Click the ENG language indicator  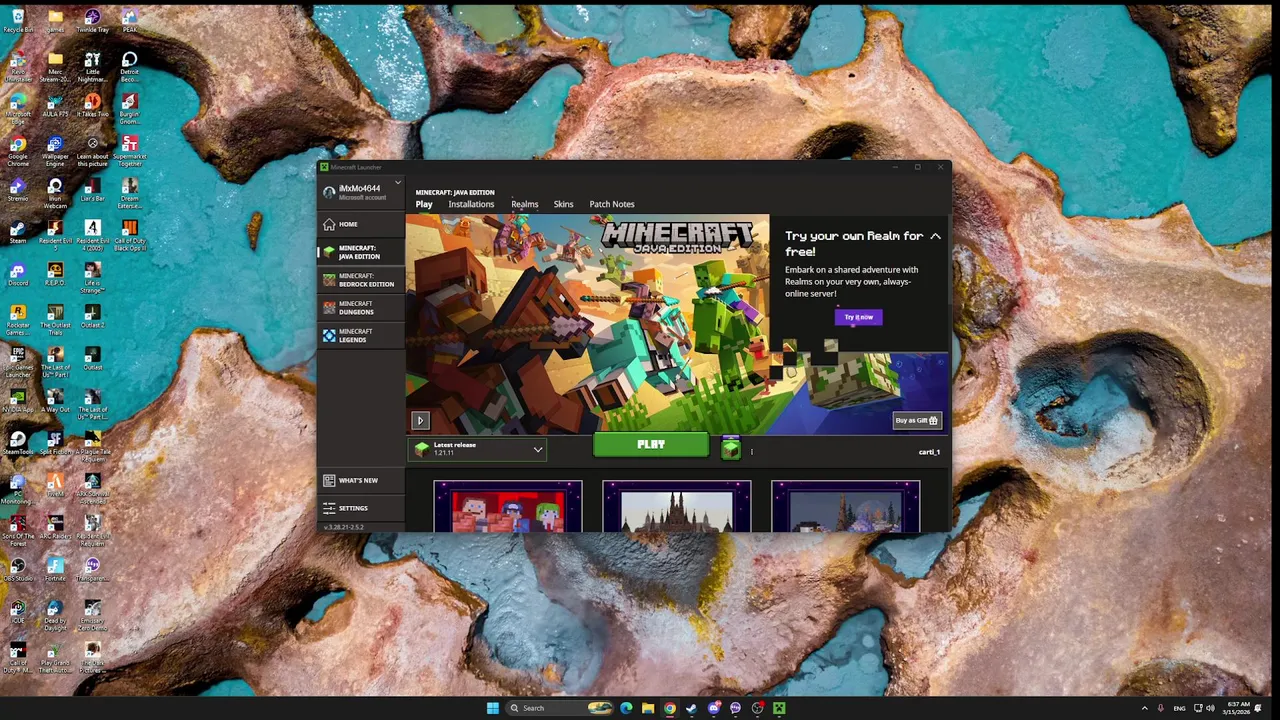[x=1181, y=708]
